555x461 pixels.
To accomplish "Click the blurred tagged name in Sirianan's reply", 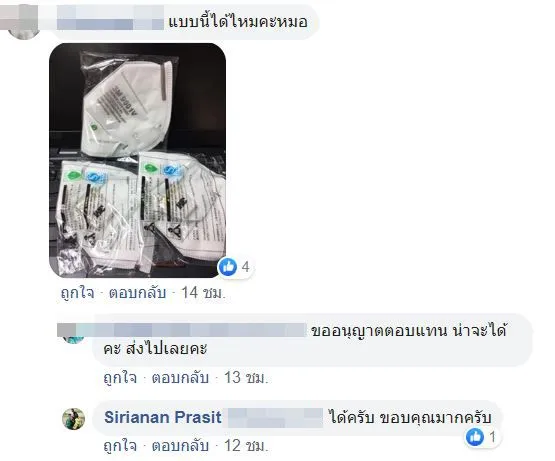I will [275, 418].
